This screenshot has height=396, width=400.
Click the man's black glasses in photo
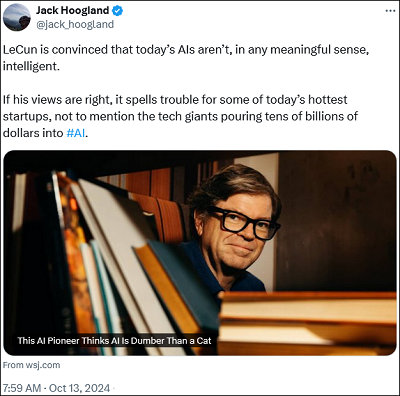(x=243, y=223)
